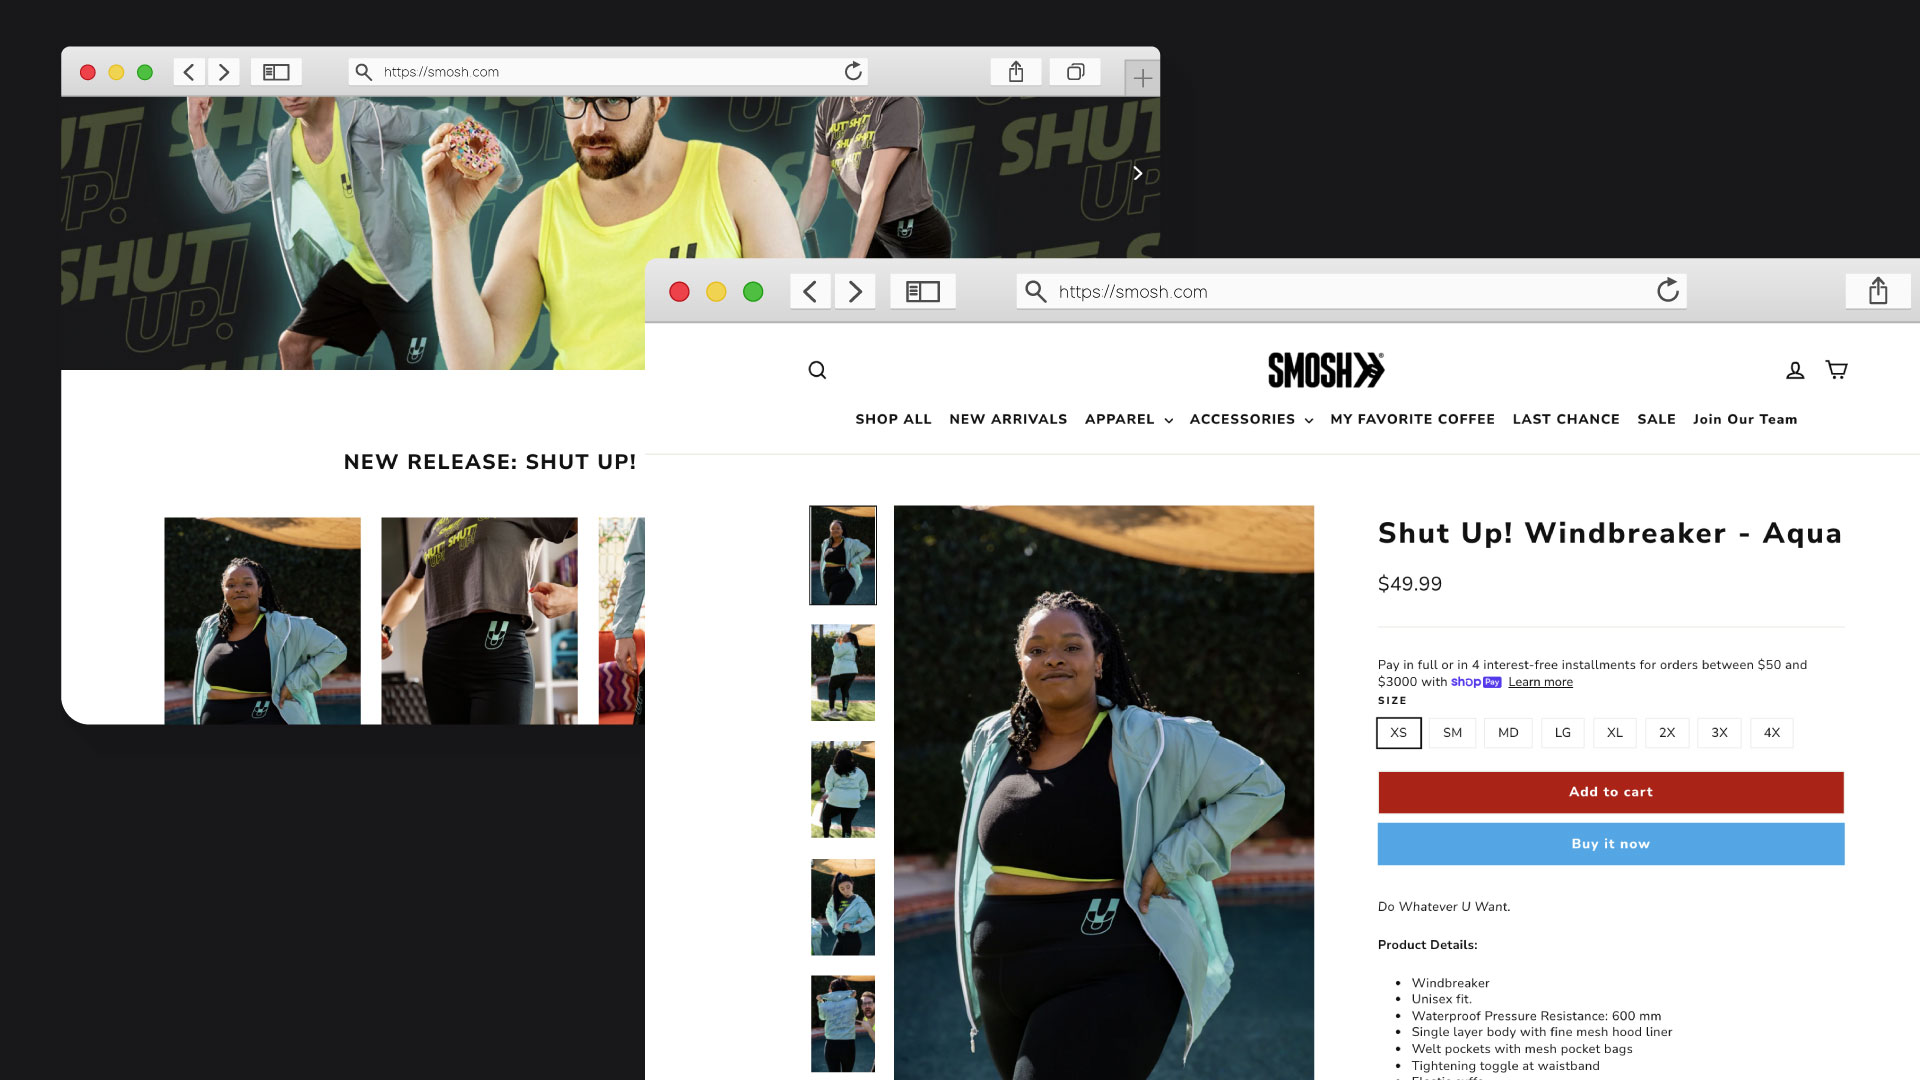Screen dimensions: 1920x1080
Task: Open the account profile icon
Action: click(1795, 370)
